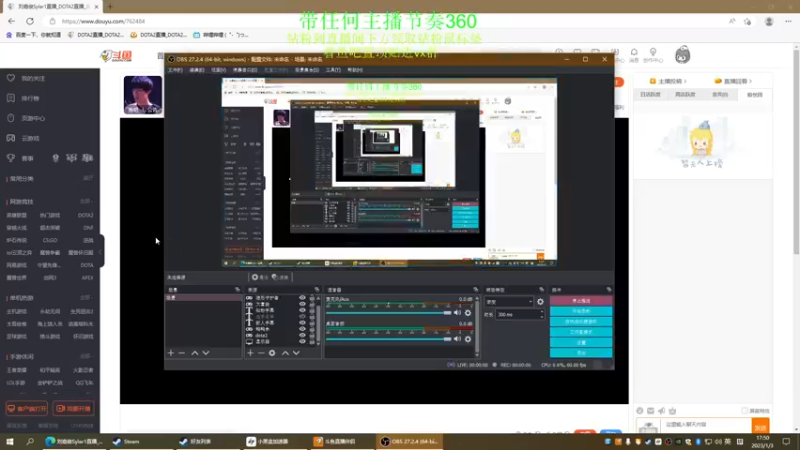Move selected source up in OBS
The height and width of the screenshot is (450, 800).
285,353
